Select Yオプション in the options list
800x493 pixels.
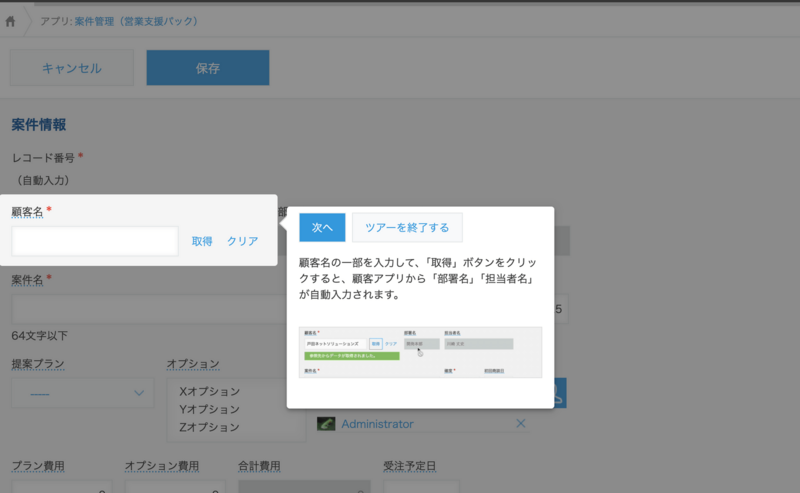point(209,410)
